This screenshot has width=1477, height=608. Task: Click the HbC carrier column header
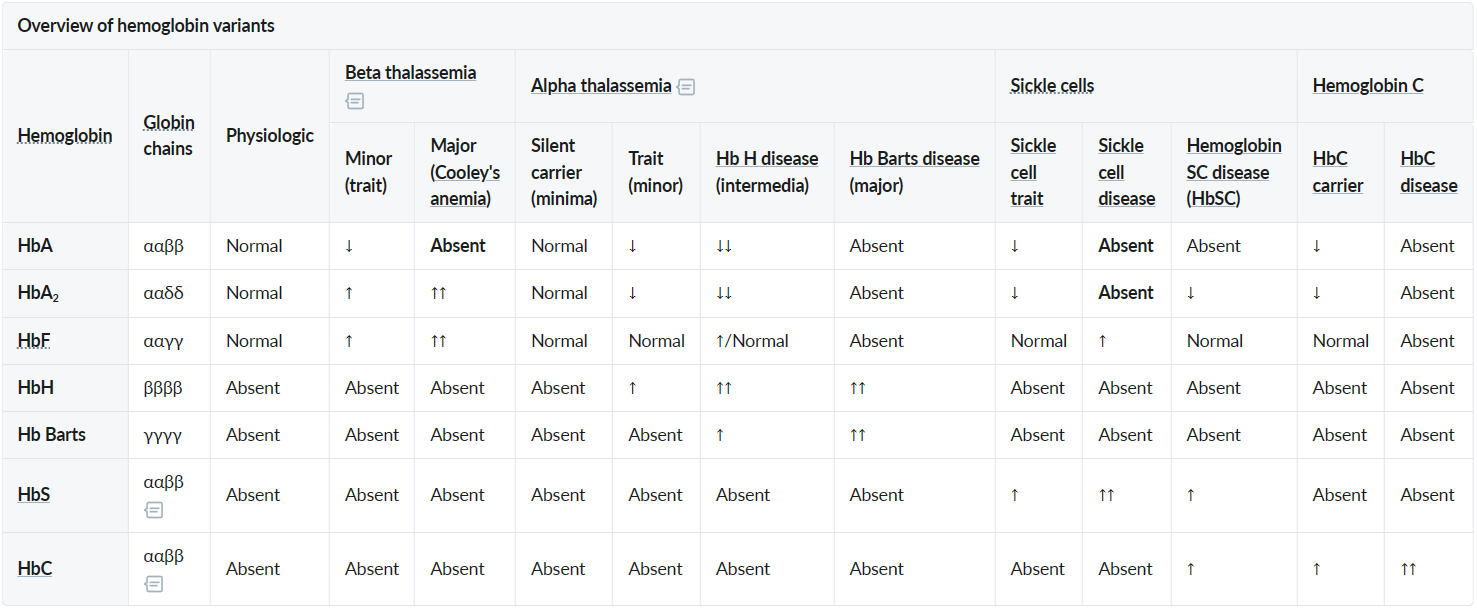coord(1338,172)
